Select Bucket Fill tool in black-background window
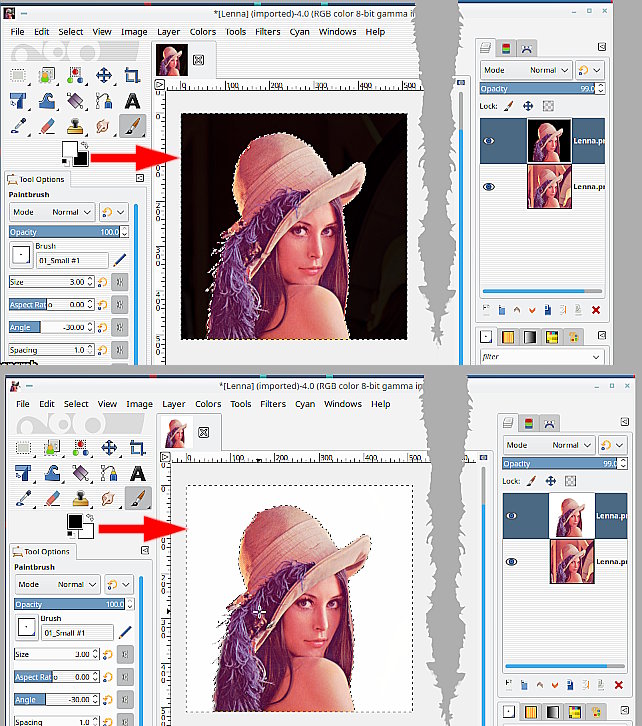The image size is (642, 726). point(75,101)
